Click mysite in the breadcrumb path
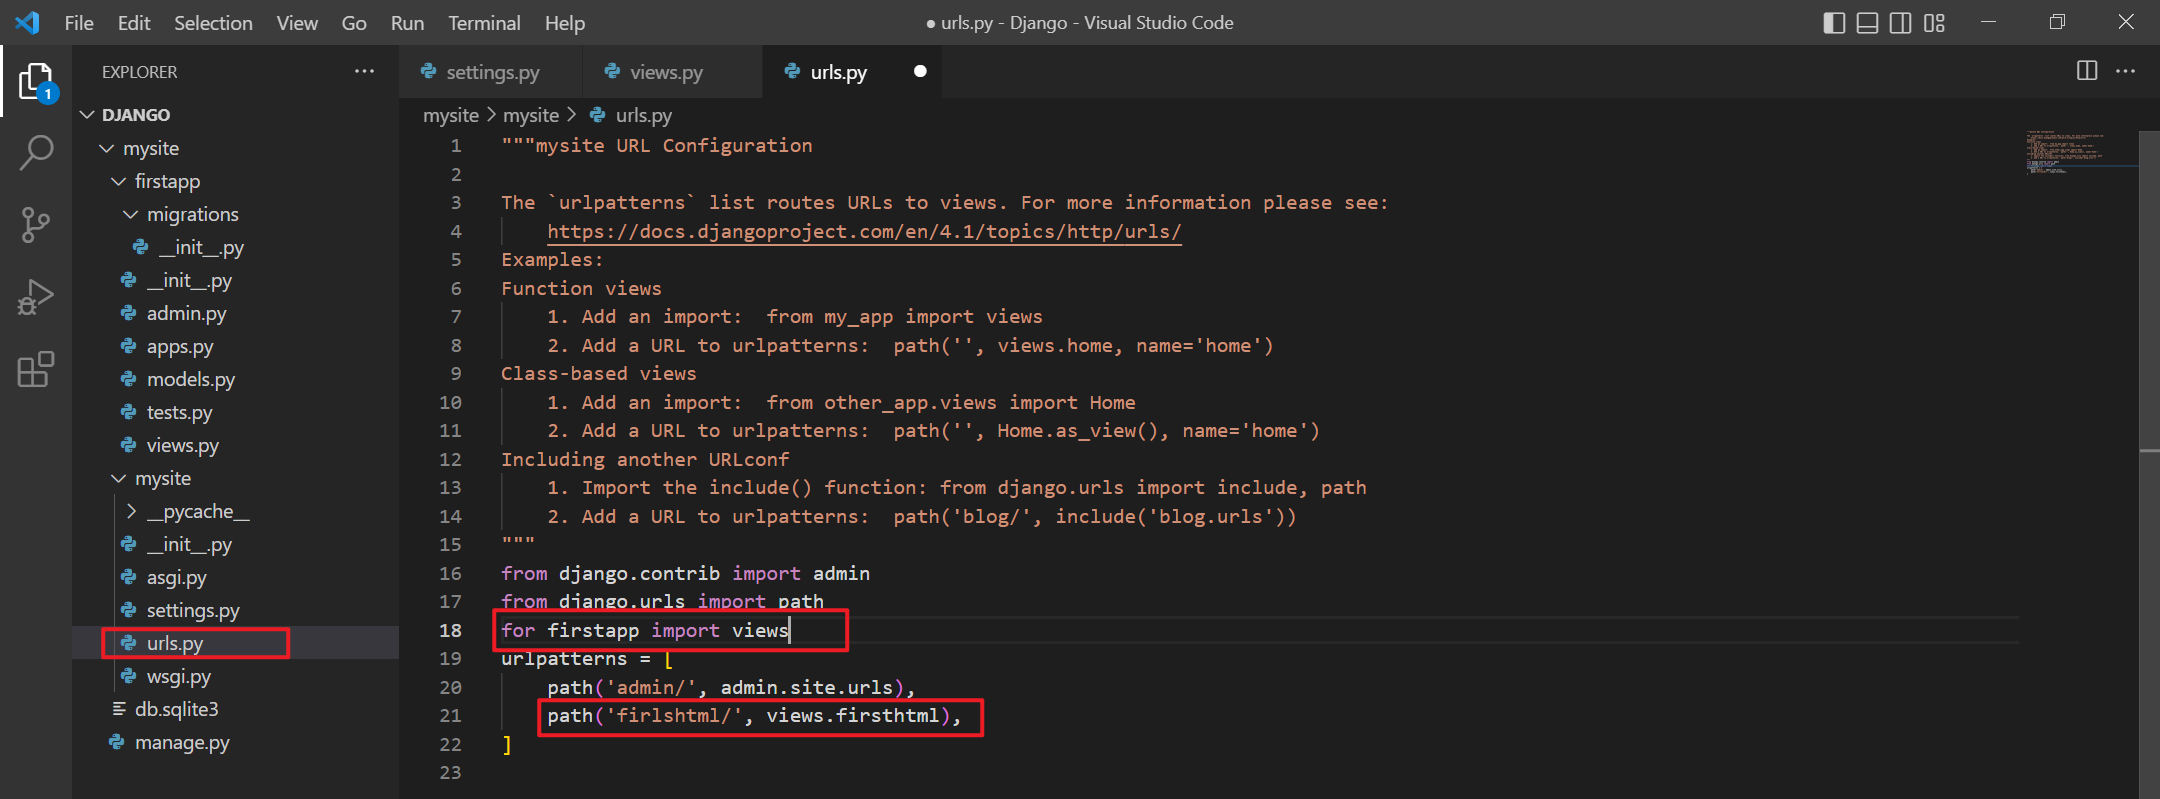 [x=450, y=115]
